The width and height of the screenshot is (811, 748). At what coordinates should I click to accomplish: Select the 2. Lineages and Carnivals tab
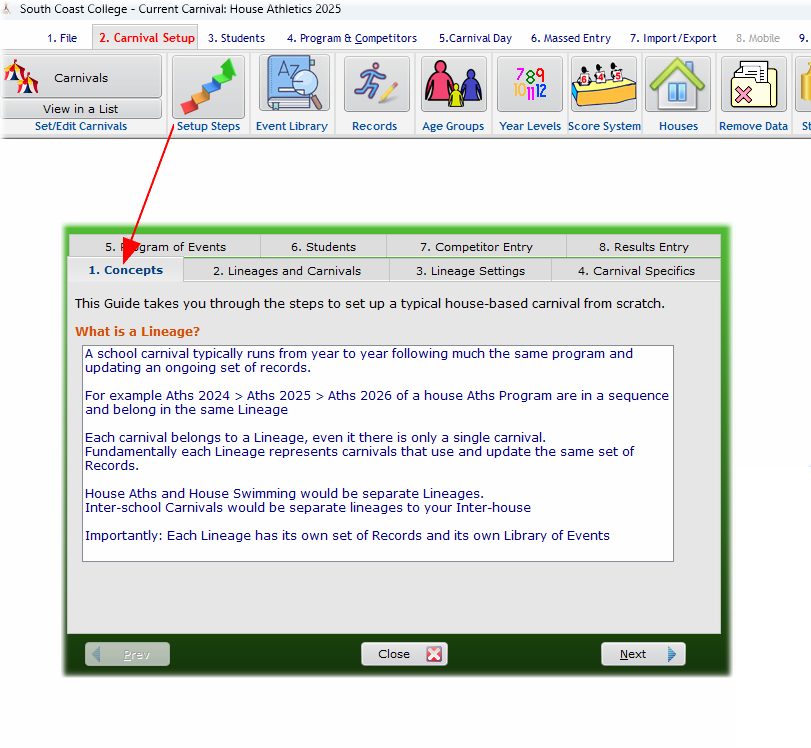click(x=286, y=271)
